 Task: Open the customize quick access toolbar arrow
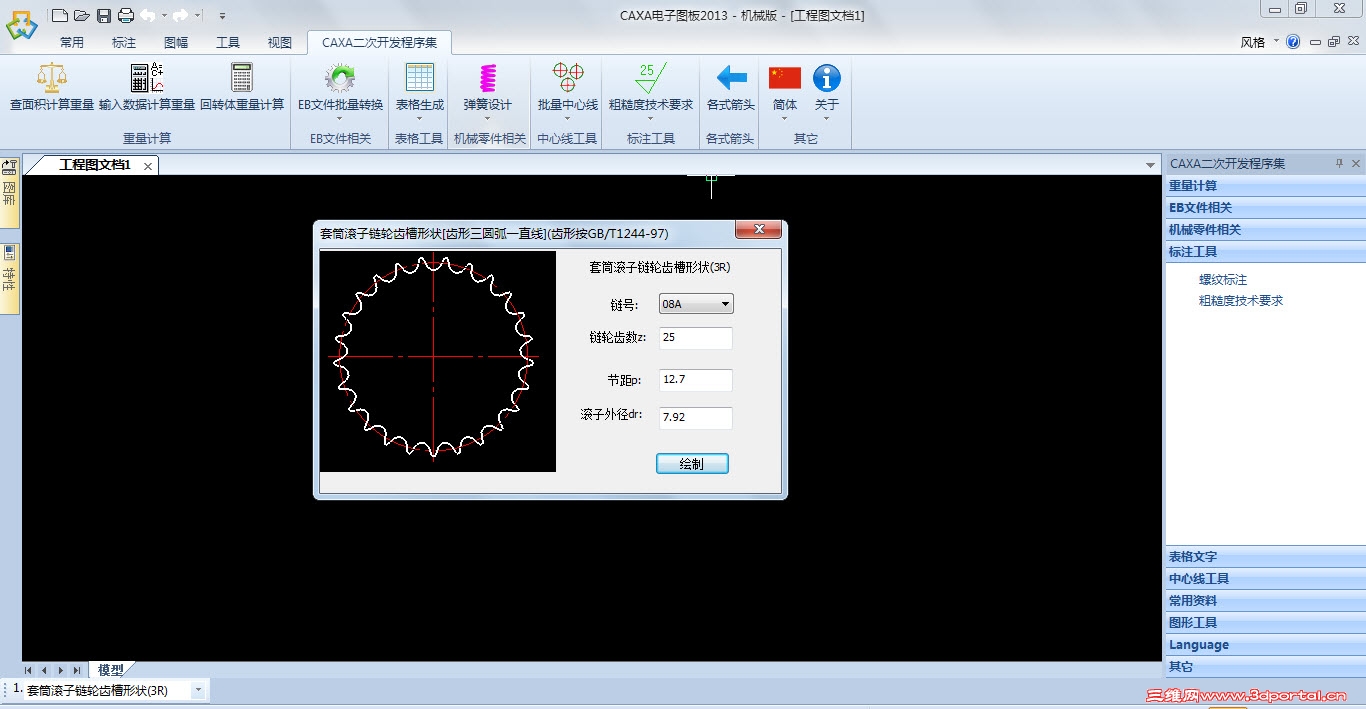(222, 16)
